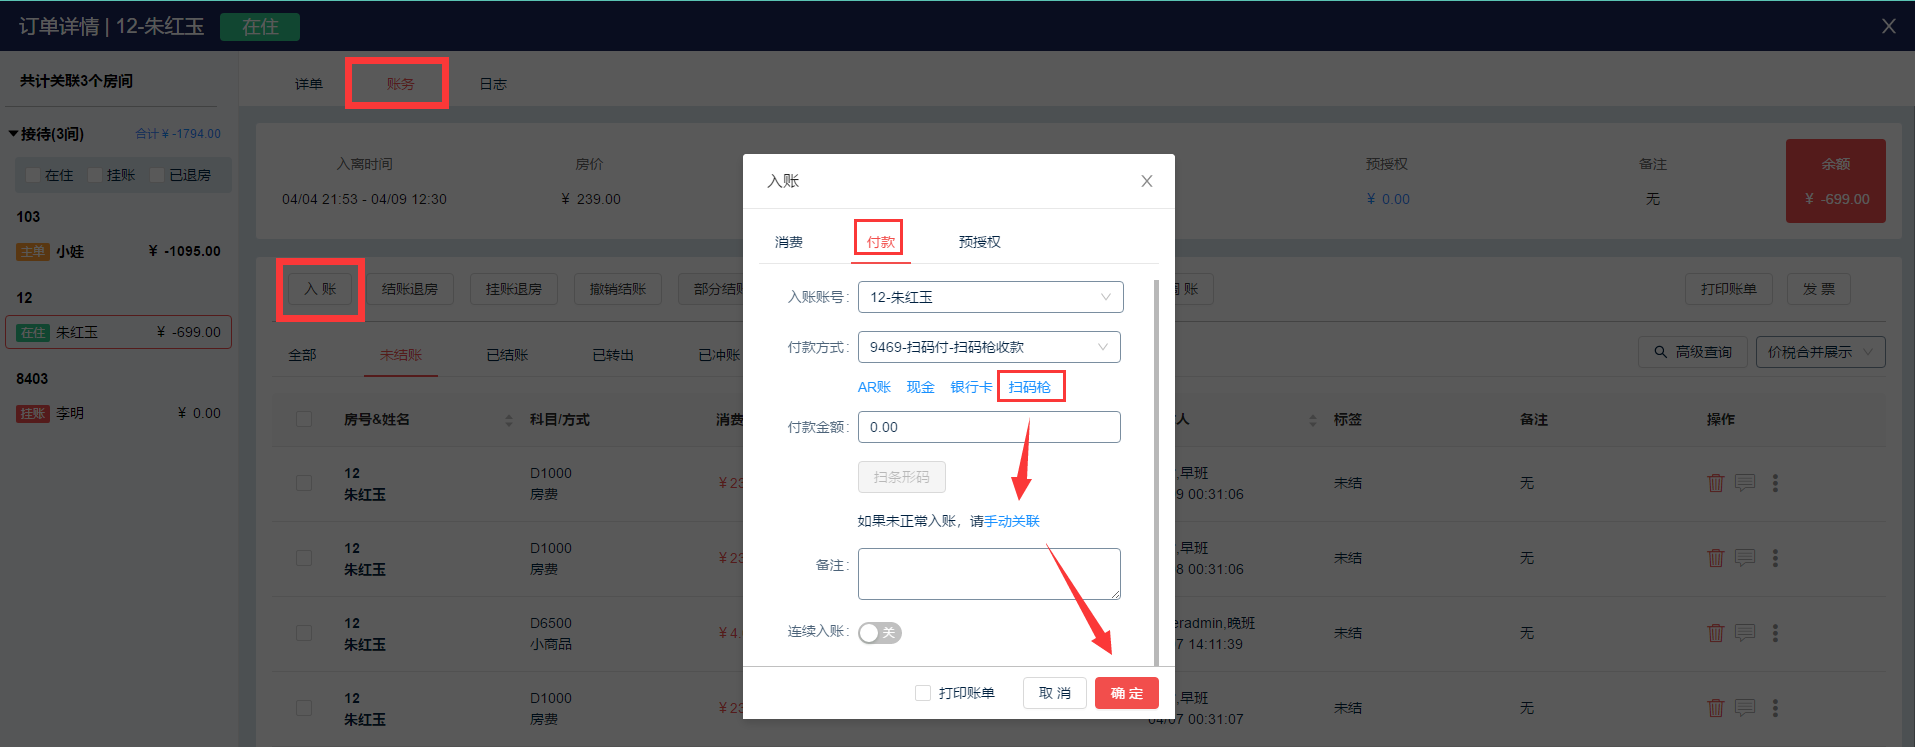
Task: Click the 撤销结账 button
Action: point(618,289)
